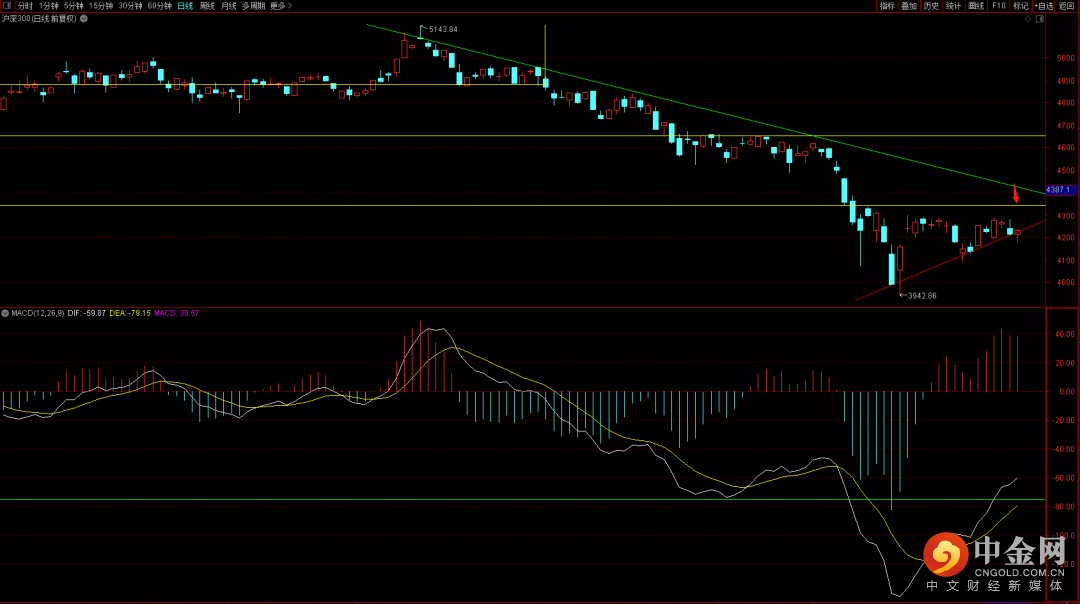The image size is (1080, 604).
Task: Expand the MACD indicator dropdown arrow
Action: 5,313
